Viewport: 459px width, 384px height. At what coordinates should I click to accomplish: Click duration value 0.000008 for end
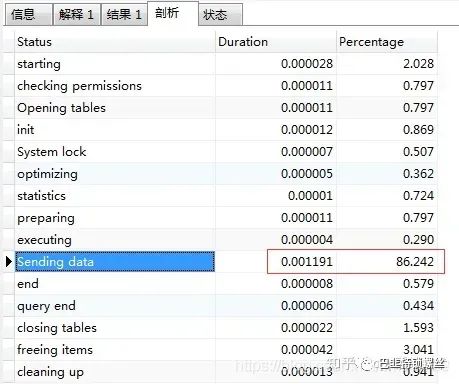[307, 284]
